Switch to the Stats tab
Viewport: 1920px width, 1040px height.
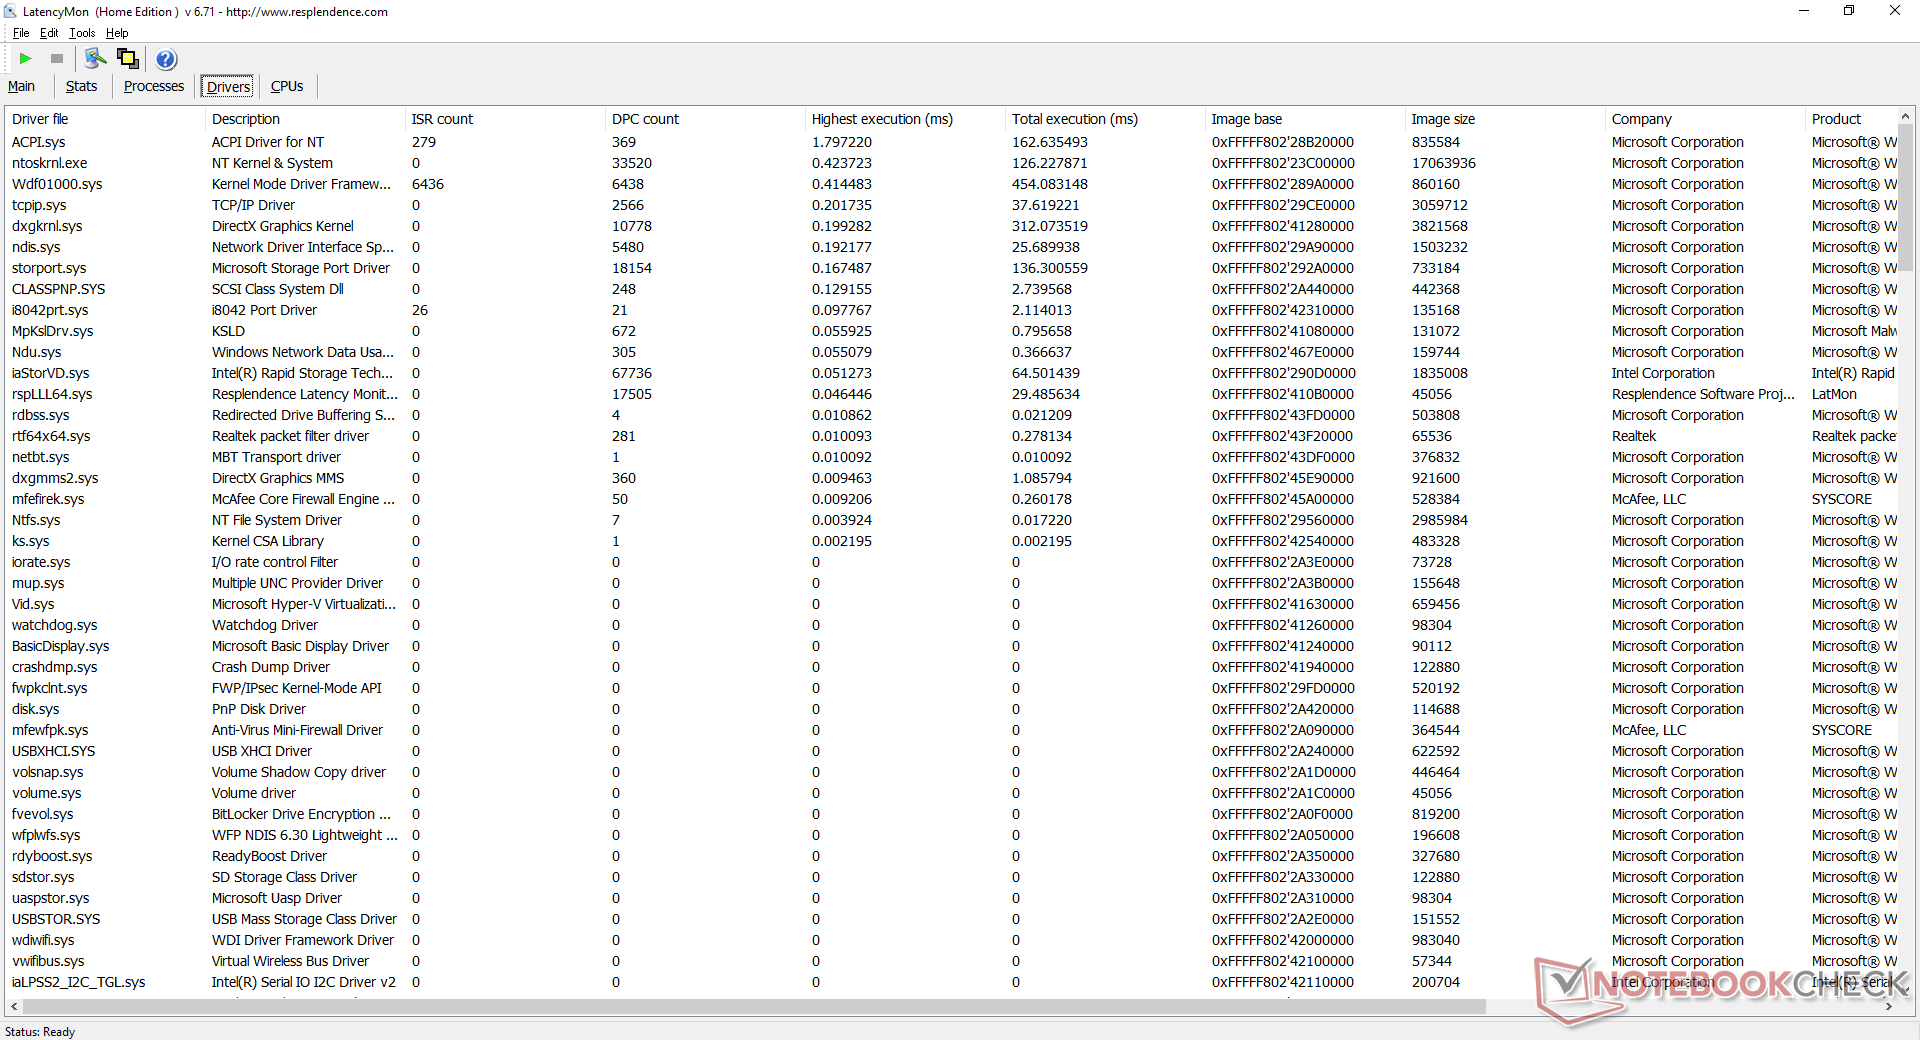pyautogui.click(x=81, y=86)
